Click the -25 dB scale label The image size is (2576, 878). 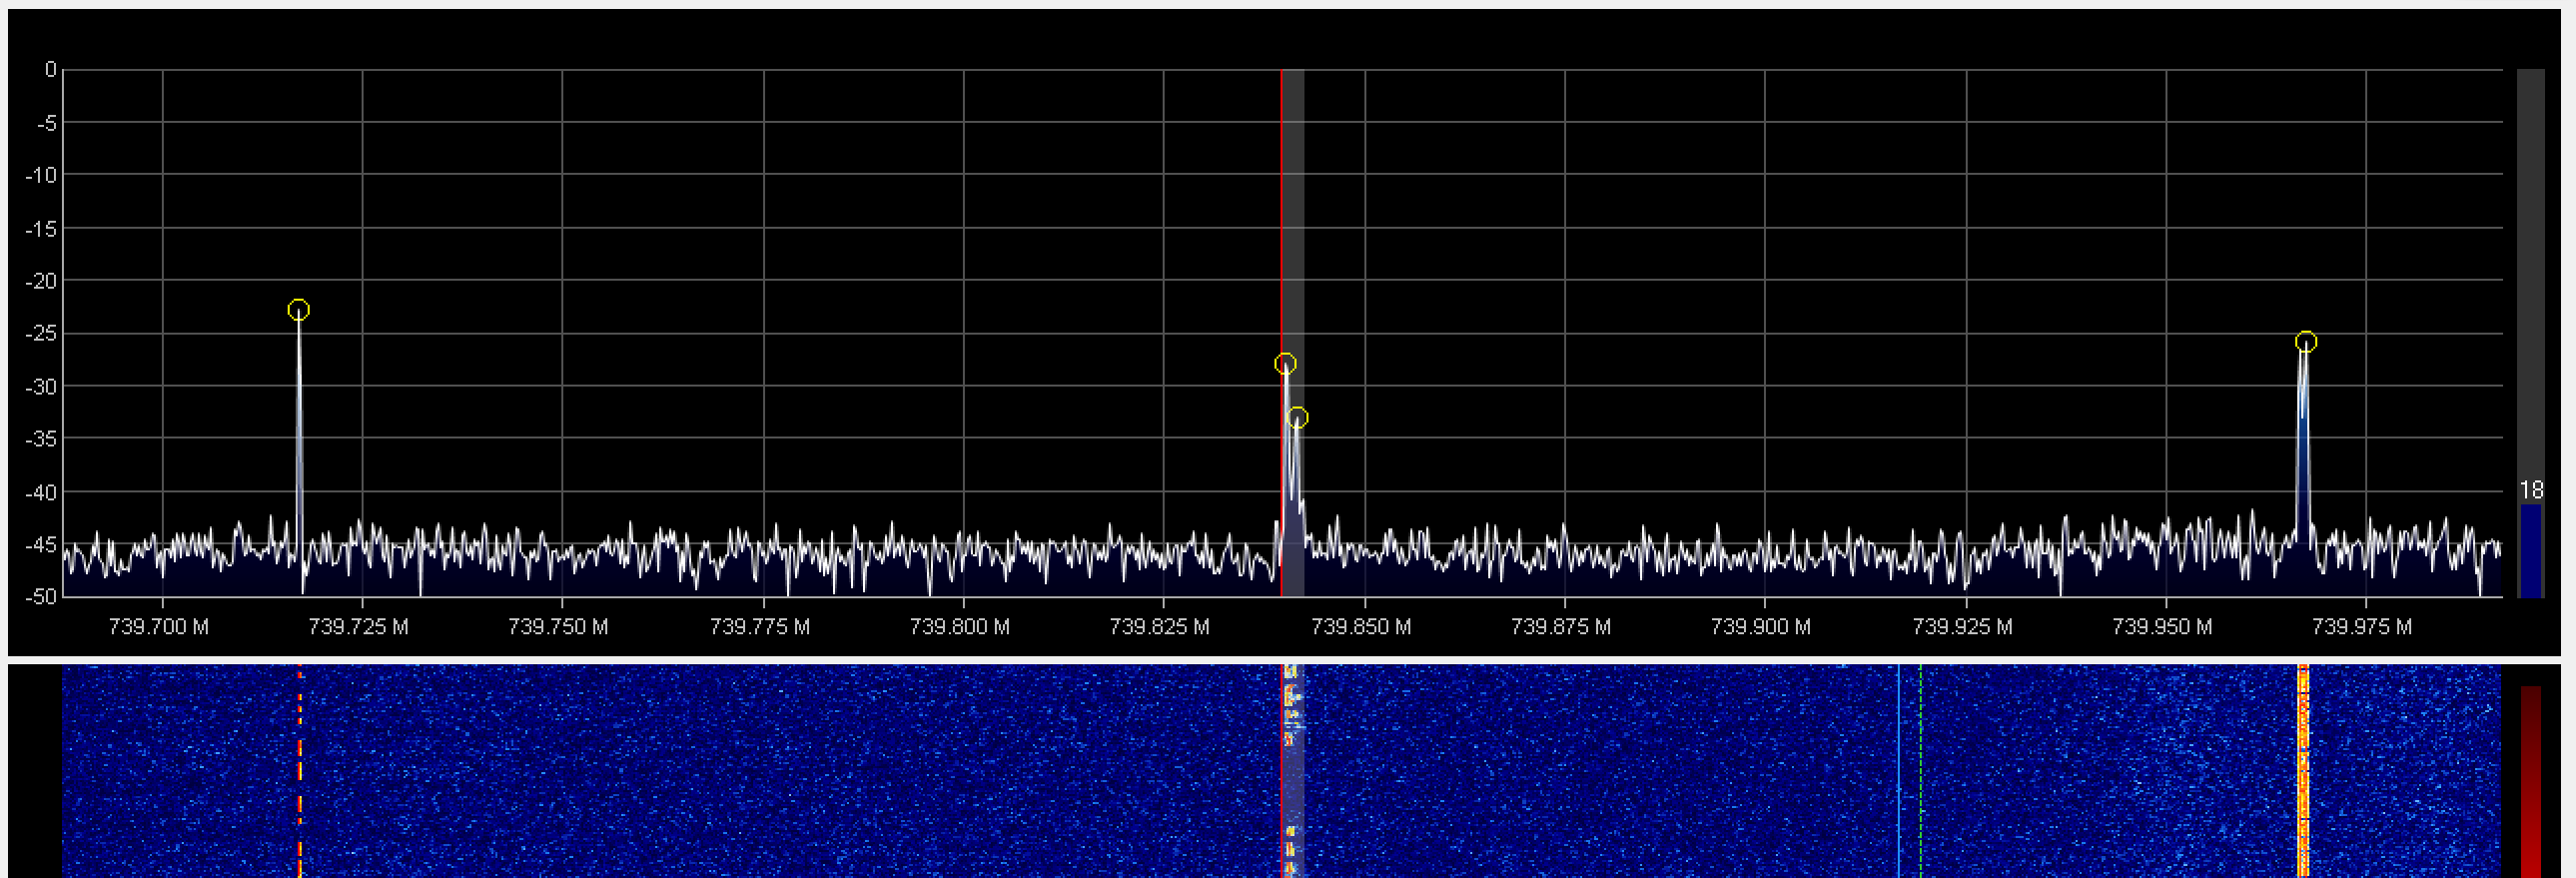(x=42, y=333)
